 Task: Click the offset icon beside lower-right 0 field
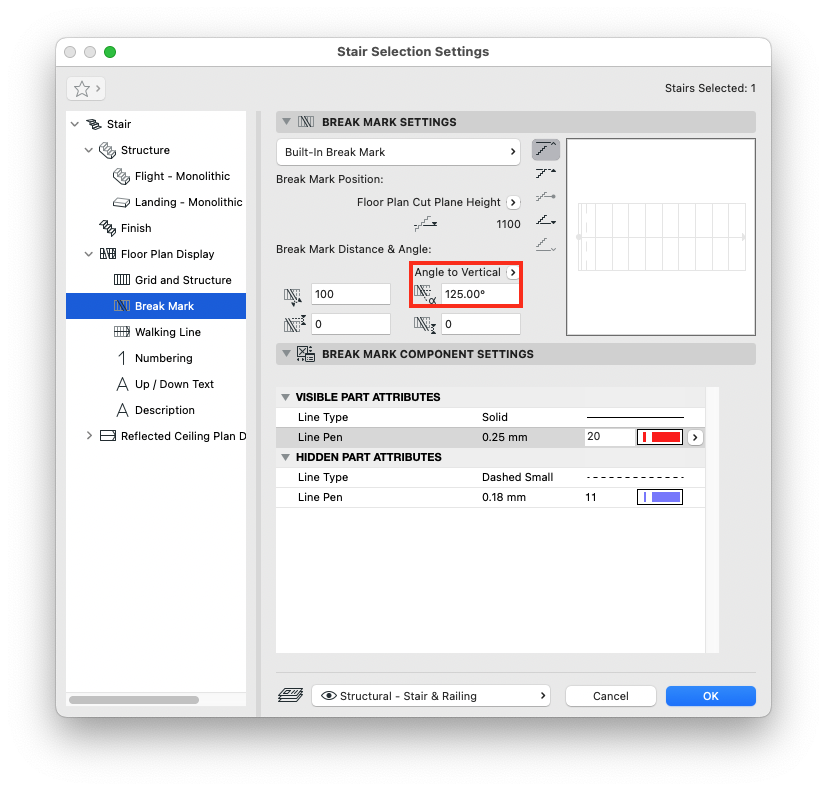point(425,324)
